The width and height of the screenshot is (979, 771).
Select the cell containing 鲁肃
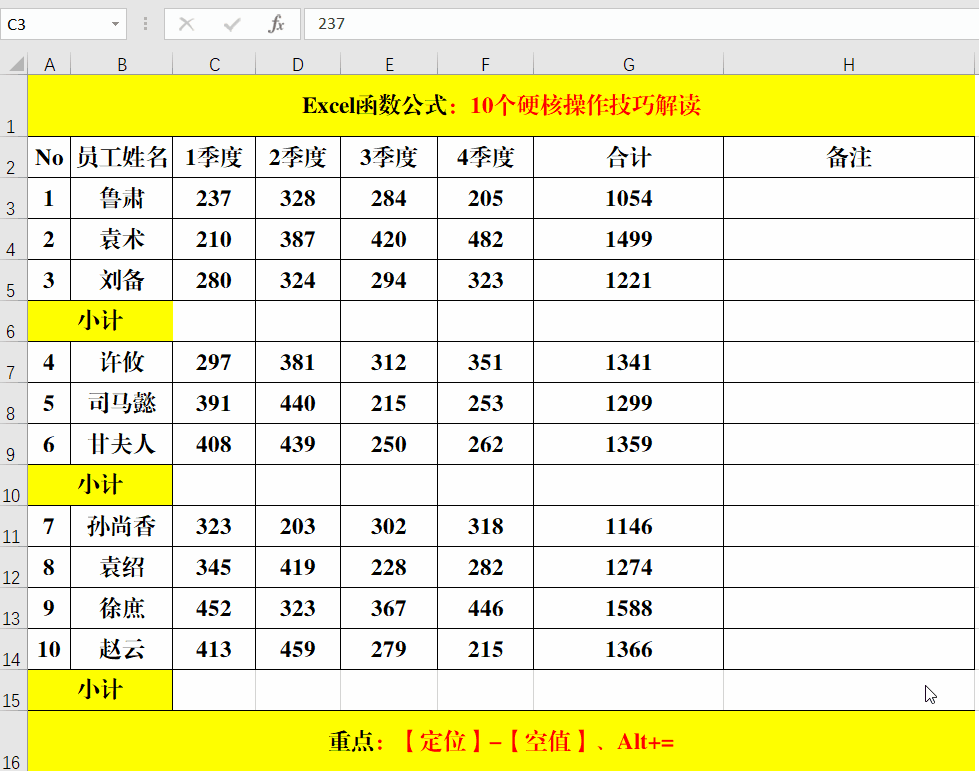click(x=122, y=198)
